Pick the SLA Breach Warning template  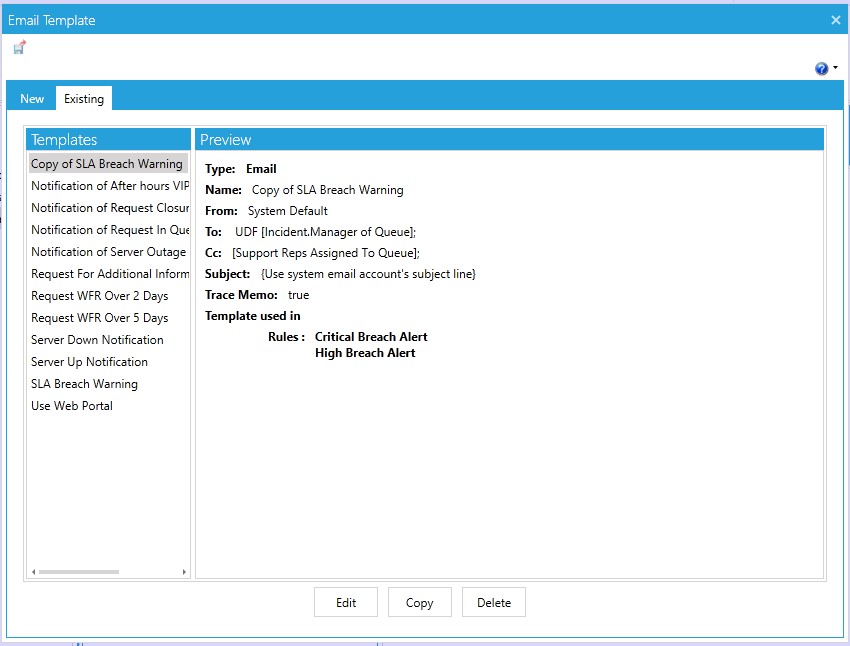point(85,384)
